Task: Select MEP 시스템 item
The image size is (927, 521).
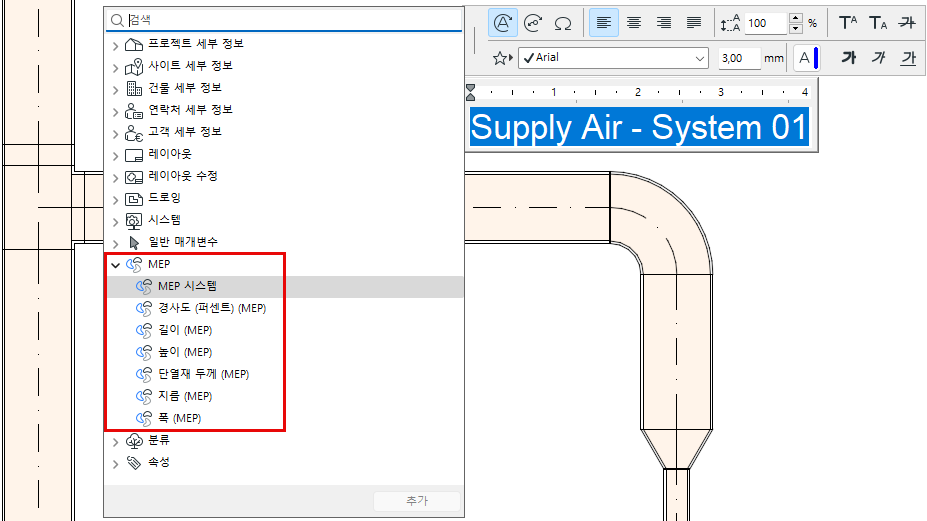Action: point(285,286)
